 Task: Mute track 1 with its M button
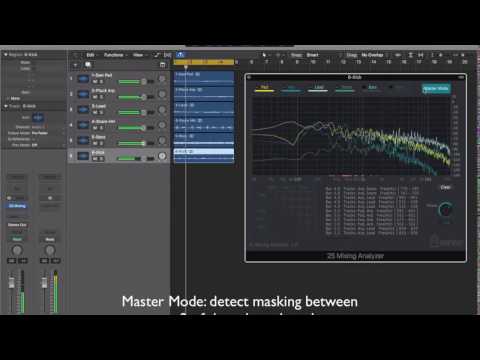pos(95,82)
